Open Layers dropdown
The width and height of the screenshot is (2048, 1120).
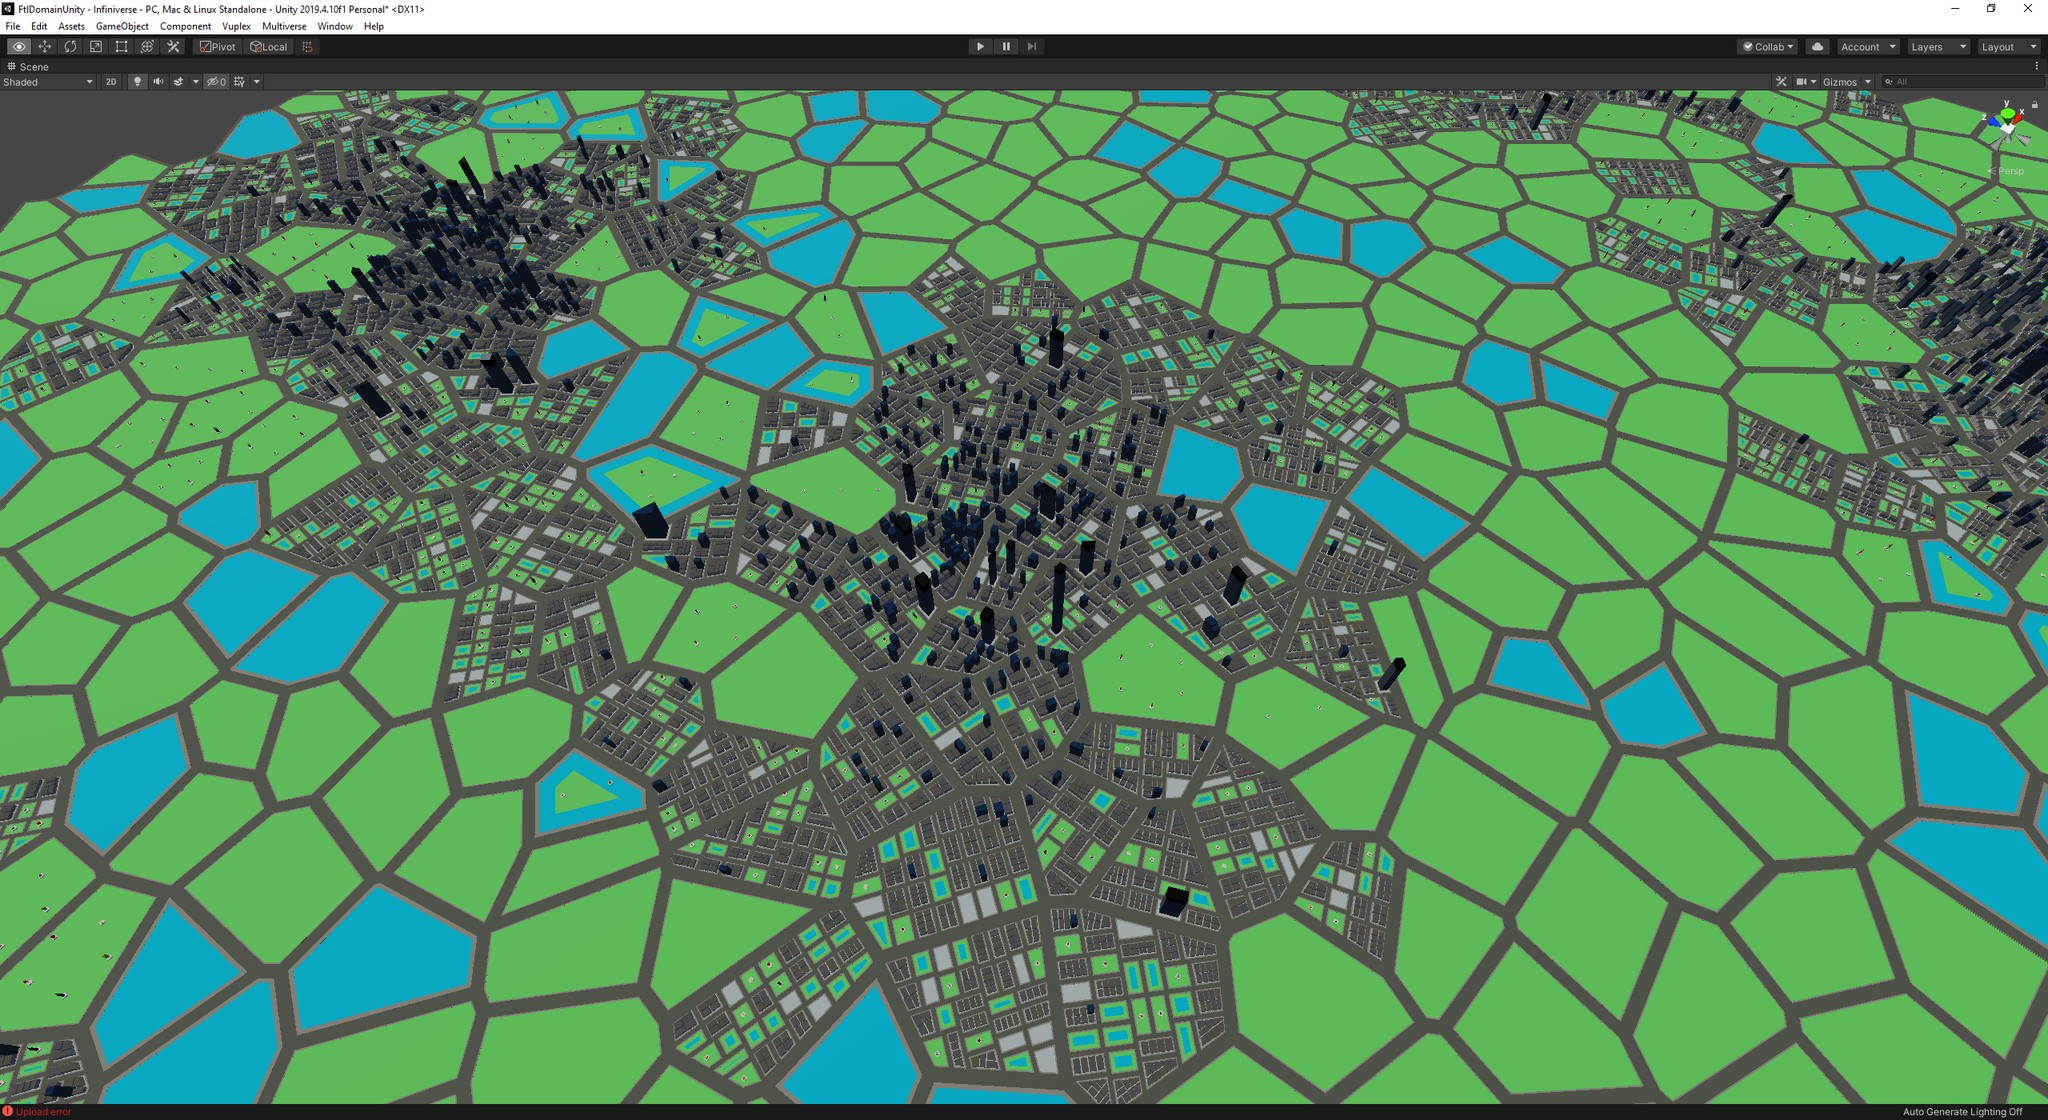(x=1938, y=47)
